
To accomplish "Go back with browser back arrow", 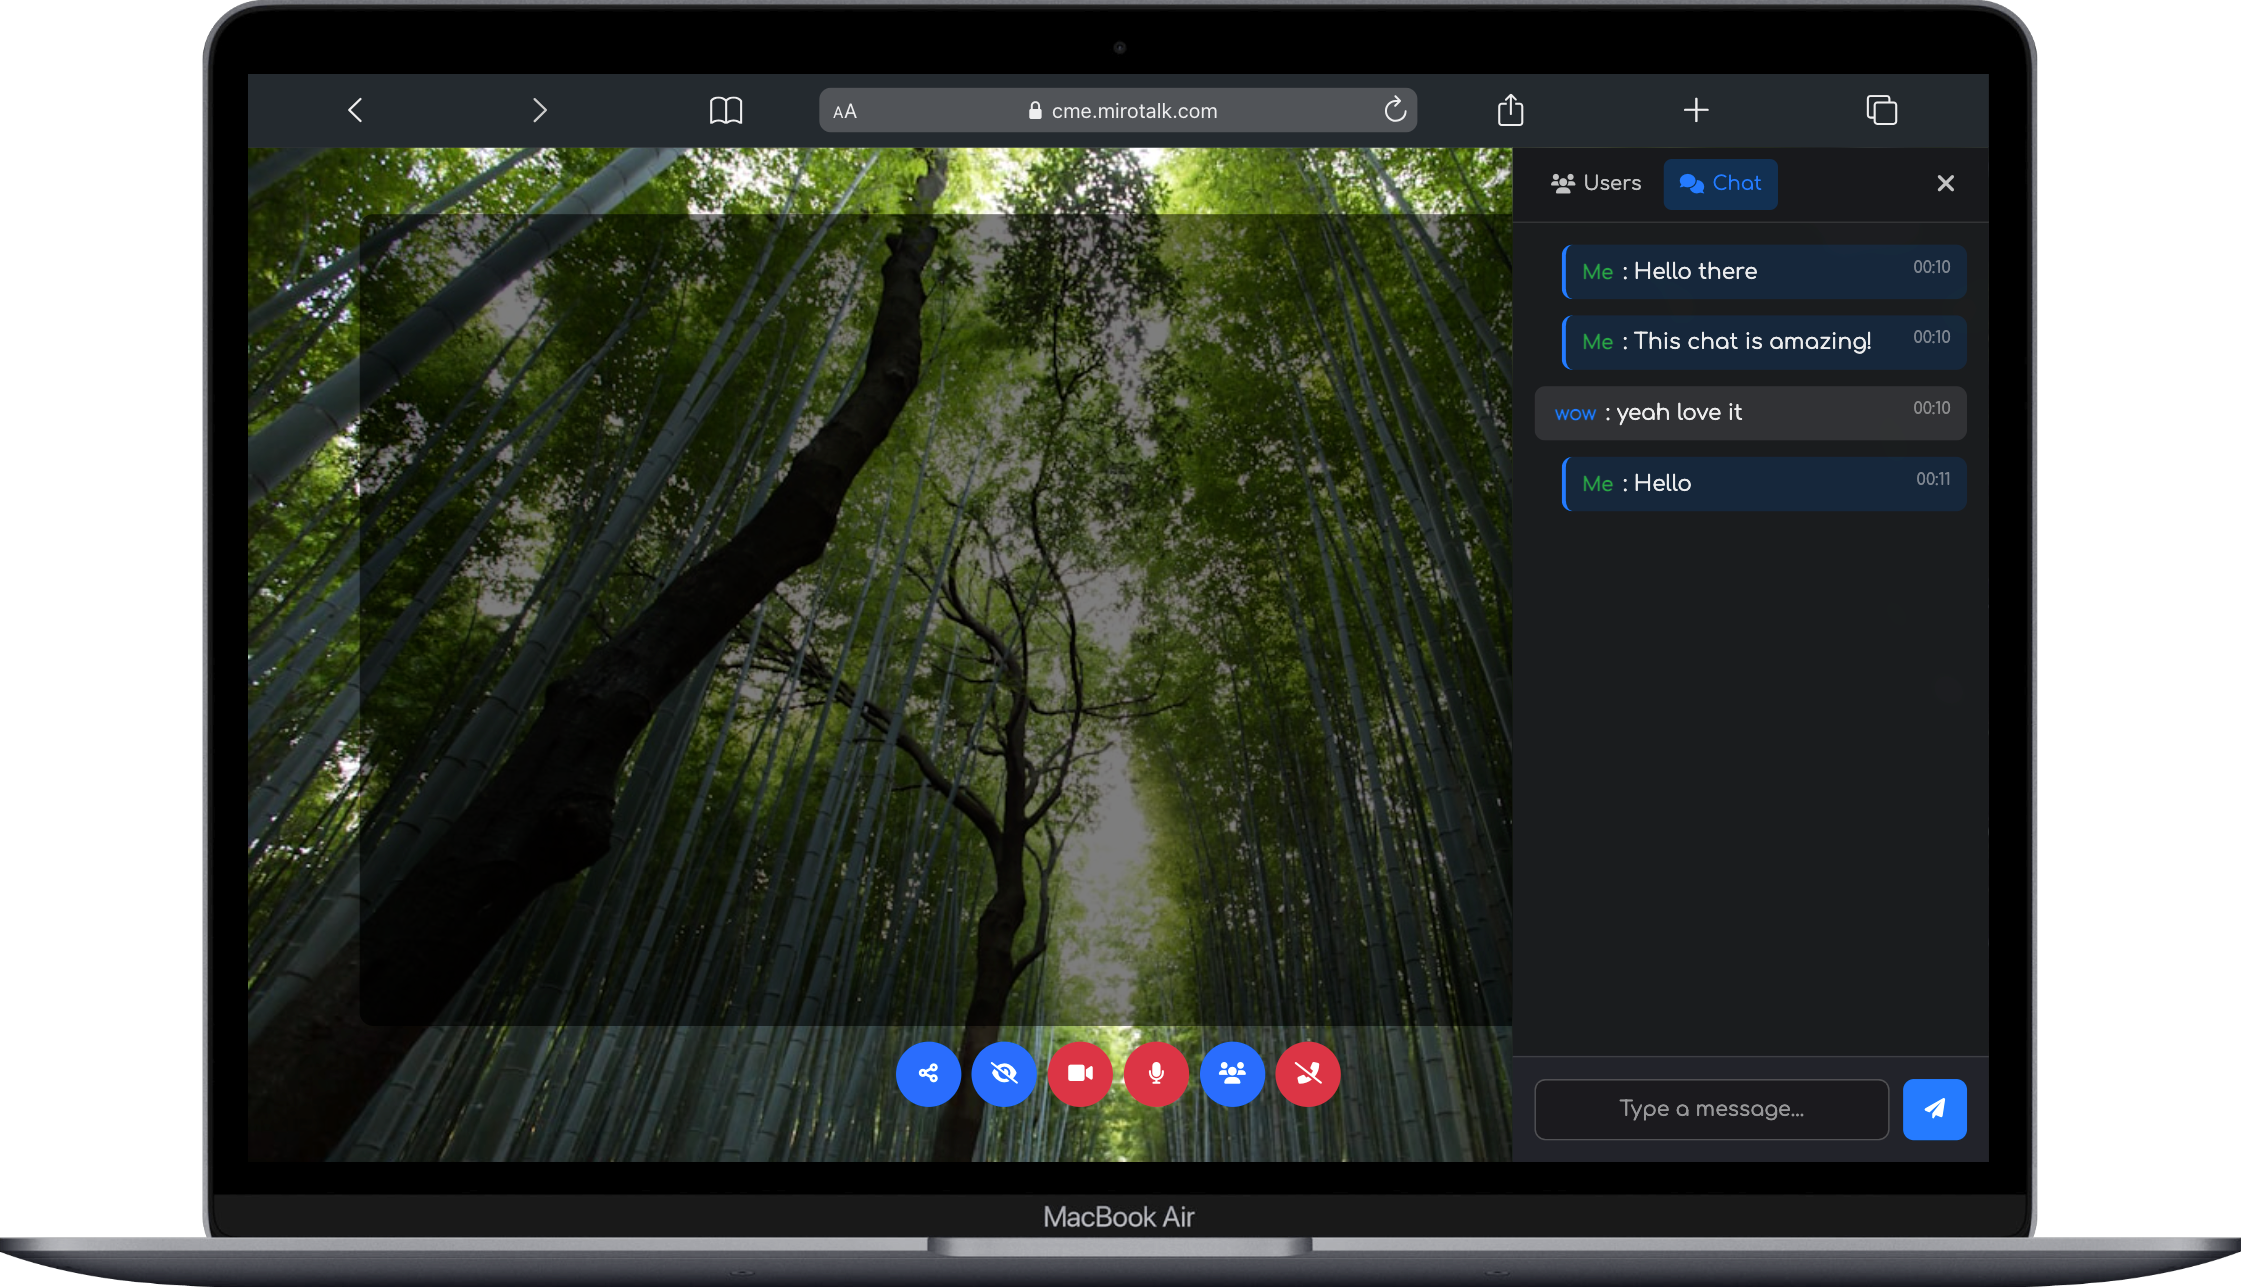I will coord(355,110).
